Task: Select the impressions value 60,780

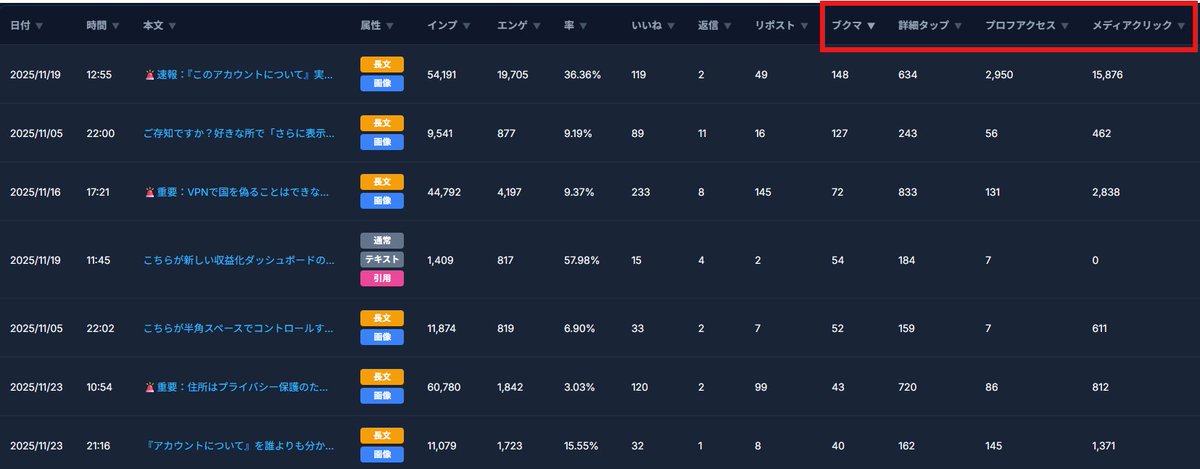Action: pyautogui.click(x=443, y=387)
